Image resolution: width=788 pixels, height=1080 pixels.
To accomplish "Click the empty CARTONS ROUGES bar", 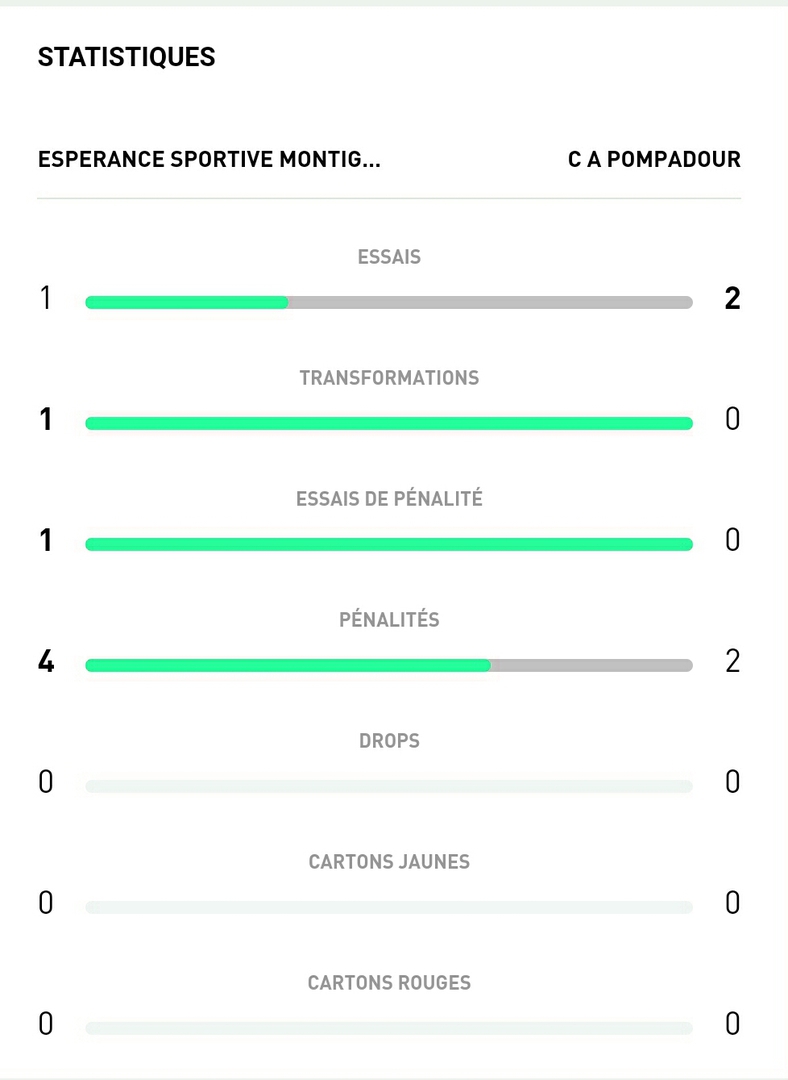I will point(389,1028).
